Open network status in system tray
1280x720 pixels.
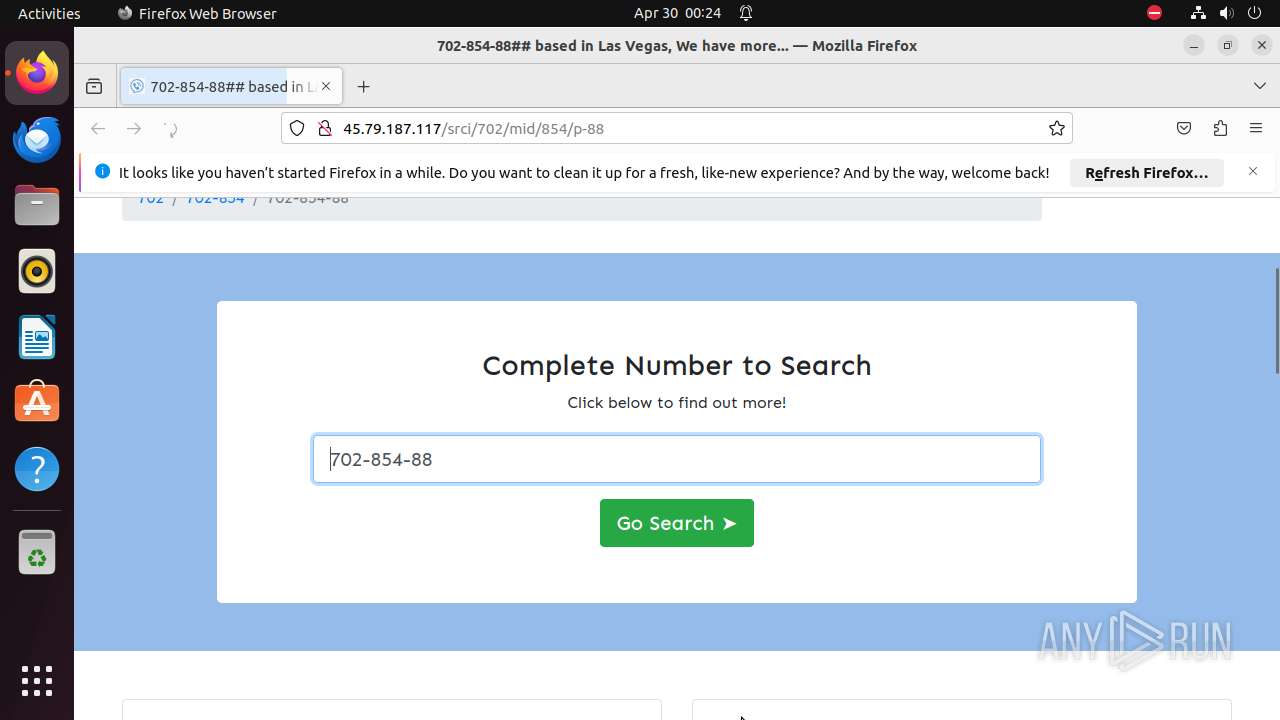pos(1198,13)
